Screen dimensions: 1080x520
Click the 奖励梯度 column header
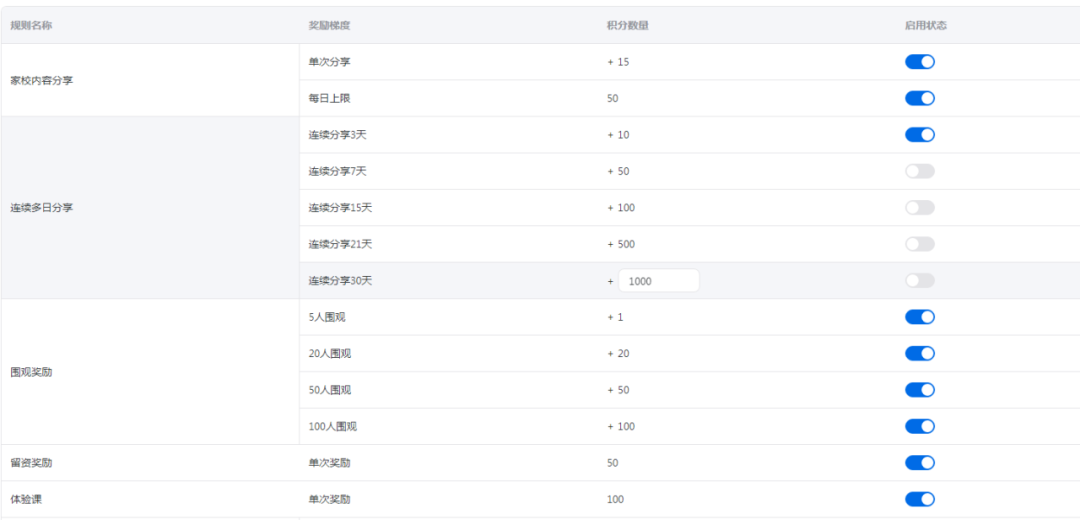(x=329, y=25)
